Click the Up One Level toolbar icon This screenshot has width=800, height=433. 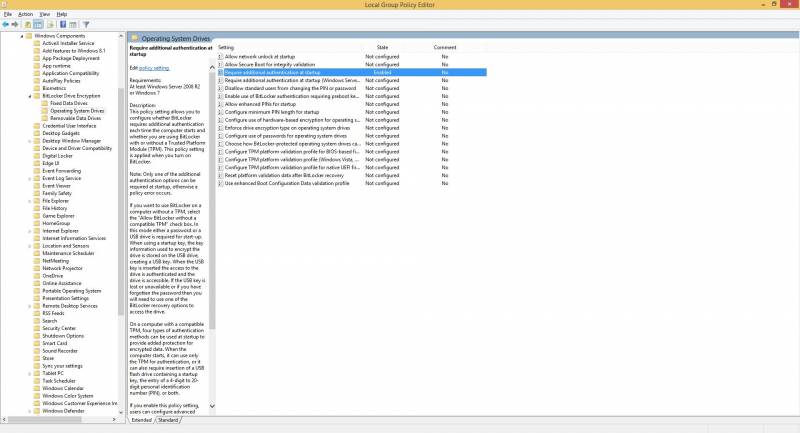tap(29, 23)
